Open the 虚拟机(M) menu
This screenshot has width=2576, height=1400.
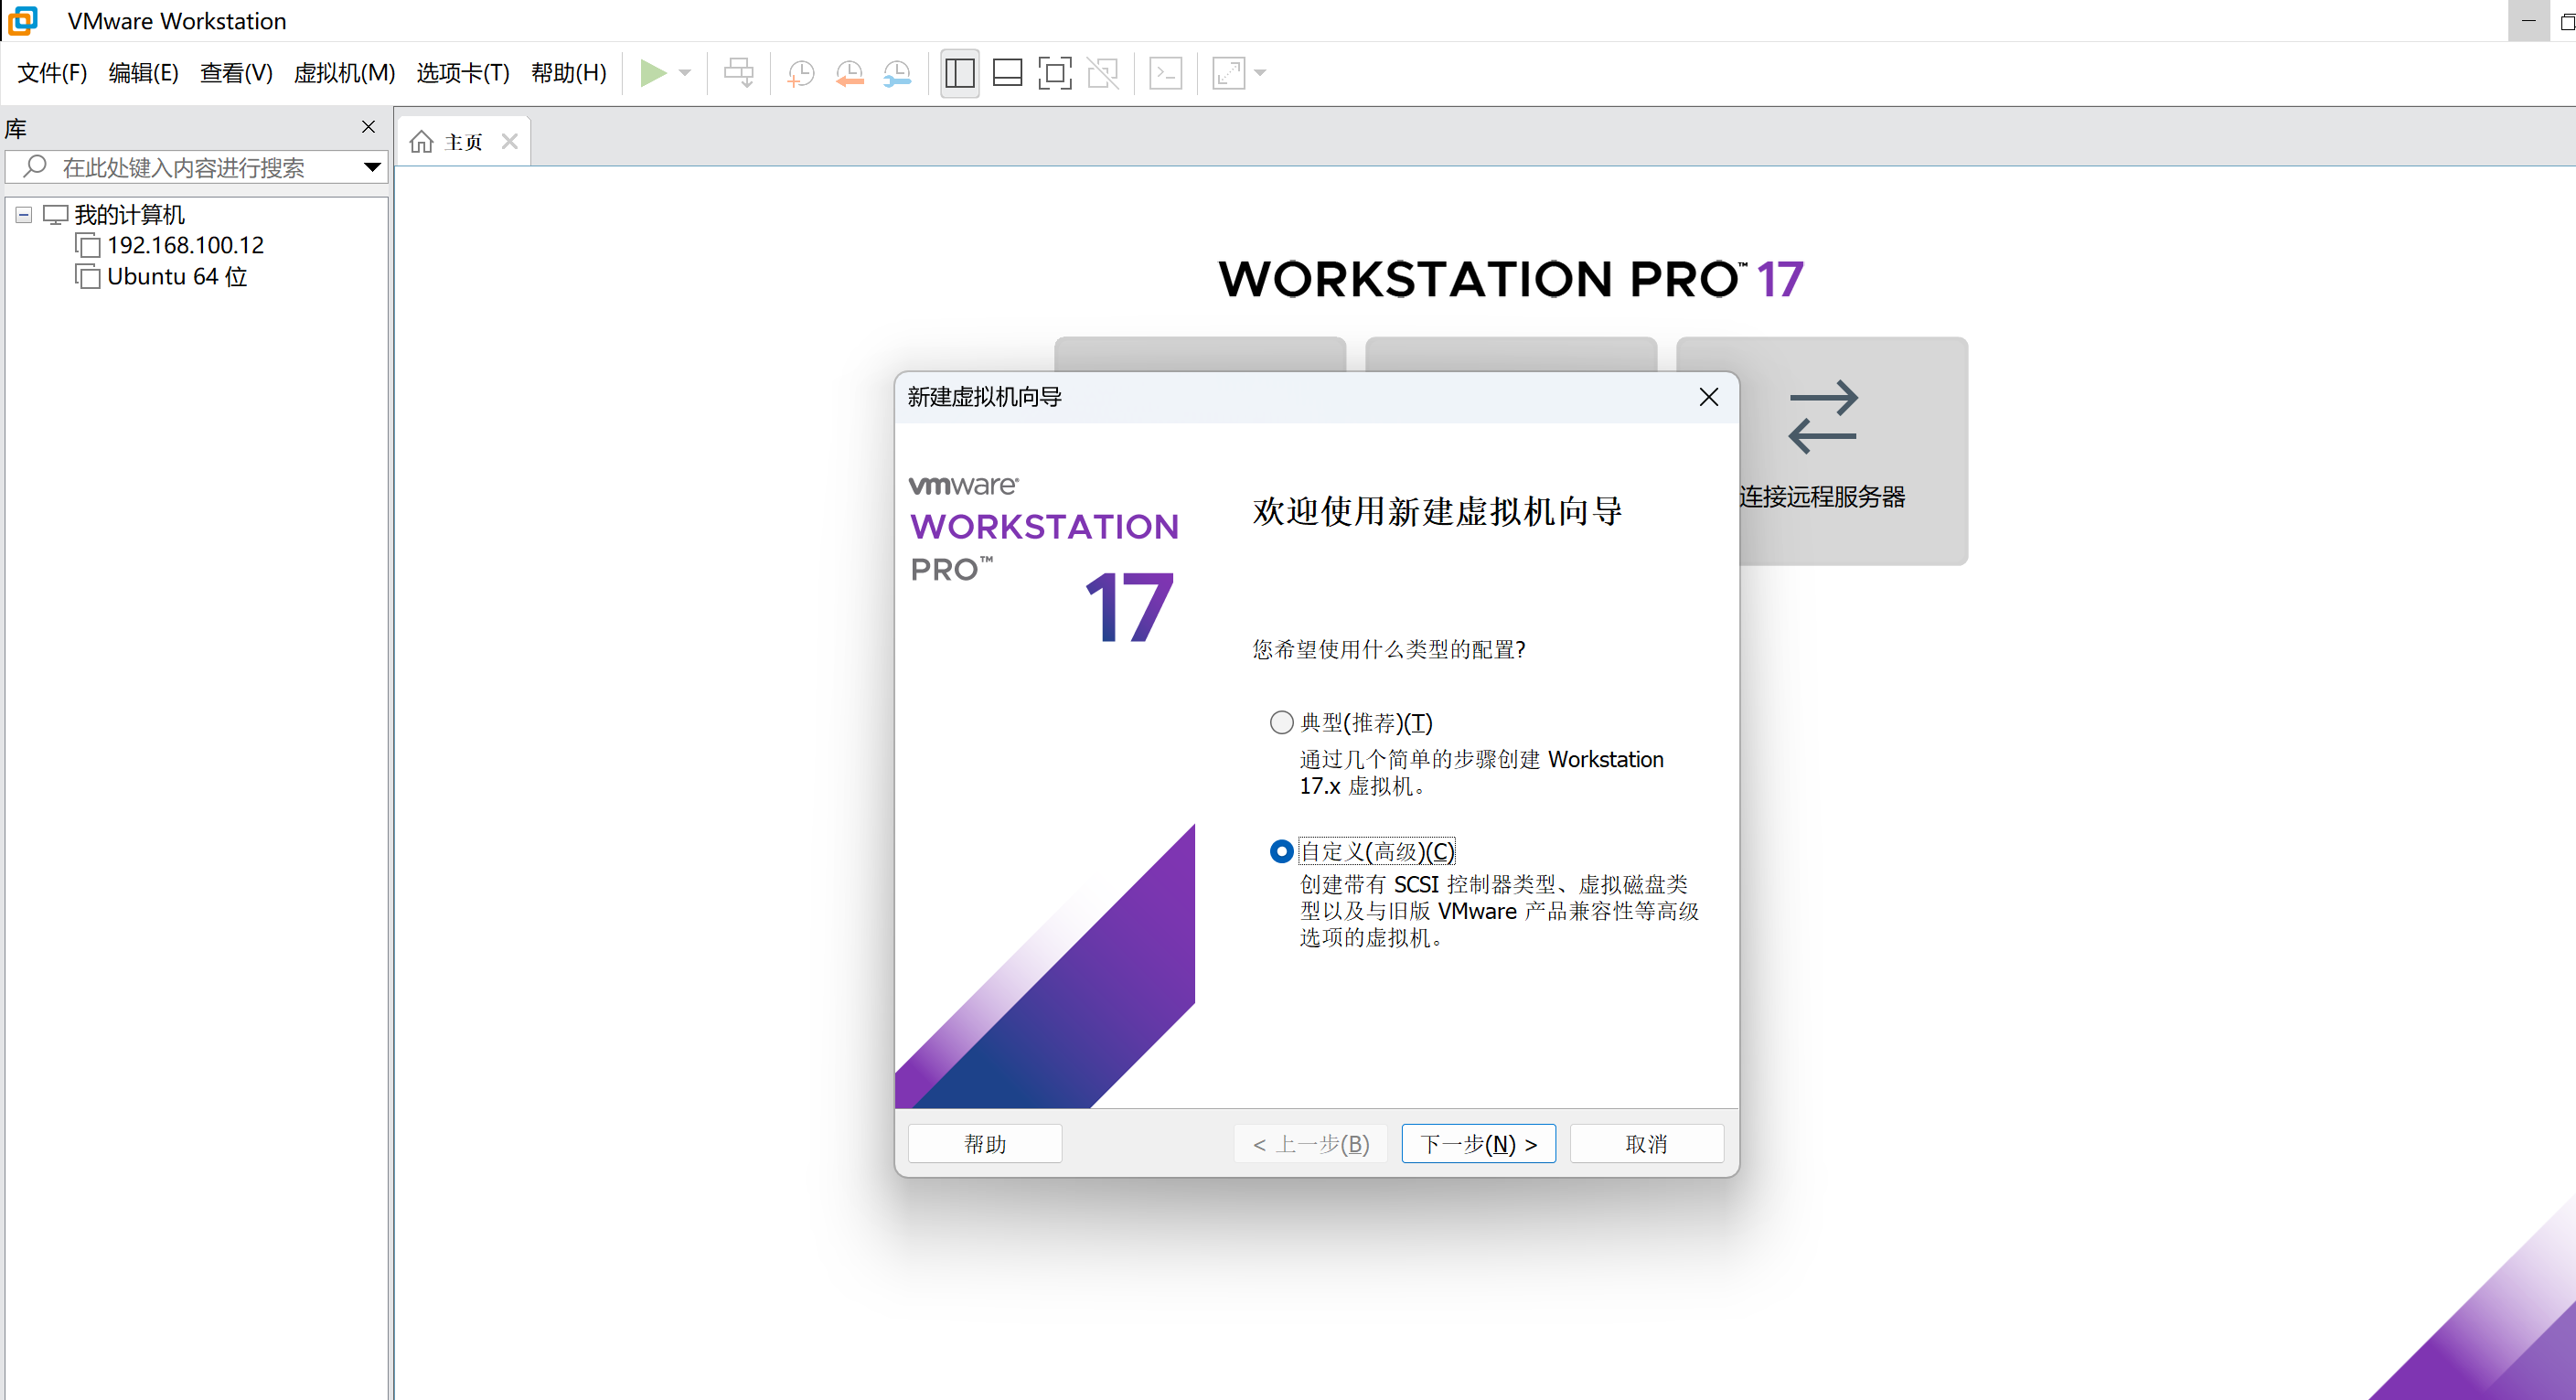(344, 73)
